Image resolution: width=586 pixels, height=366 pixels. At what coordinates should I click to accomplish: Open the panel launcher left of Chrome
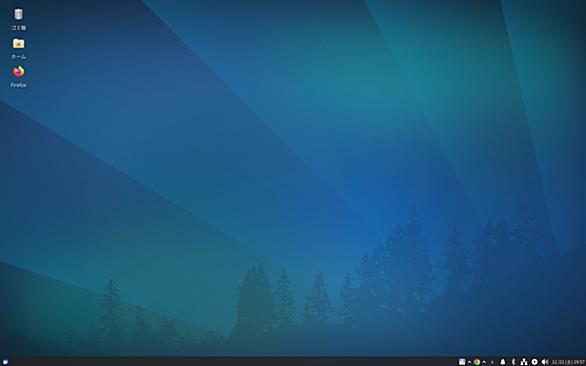point(462,362)
